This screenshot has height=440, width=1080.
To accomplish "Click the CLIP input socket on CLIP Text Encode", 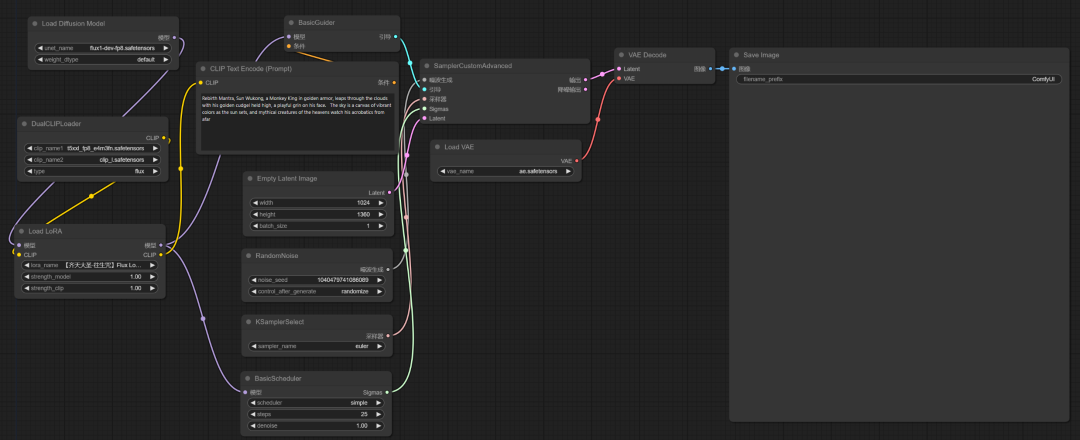I will point(200,83).
